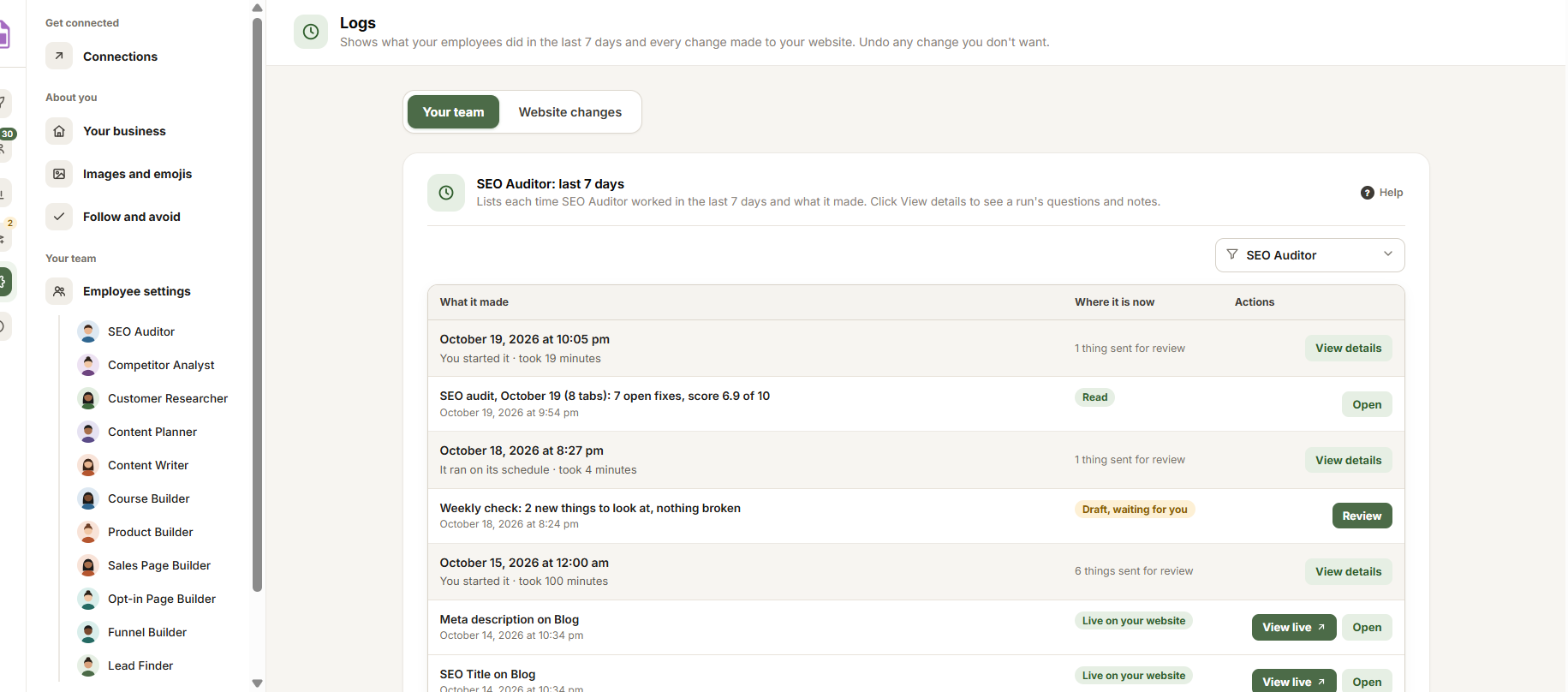Image resolution: width=1568 pixels, height=692 pixels.
Task: Click the Opt-in Page Builder avatar
Action: (88, 599)
